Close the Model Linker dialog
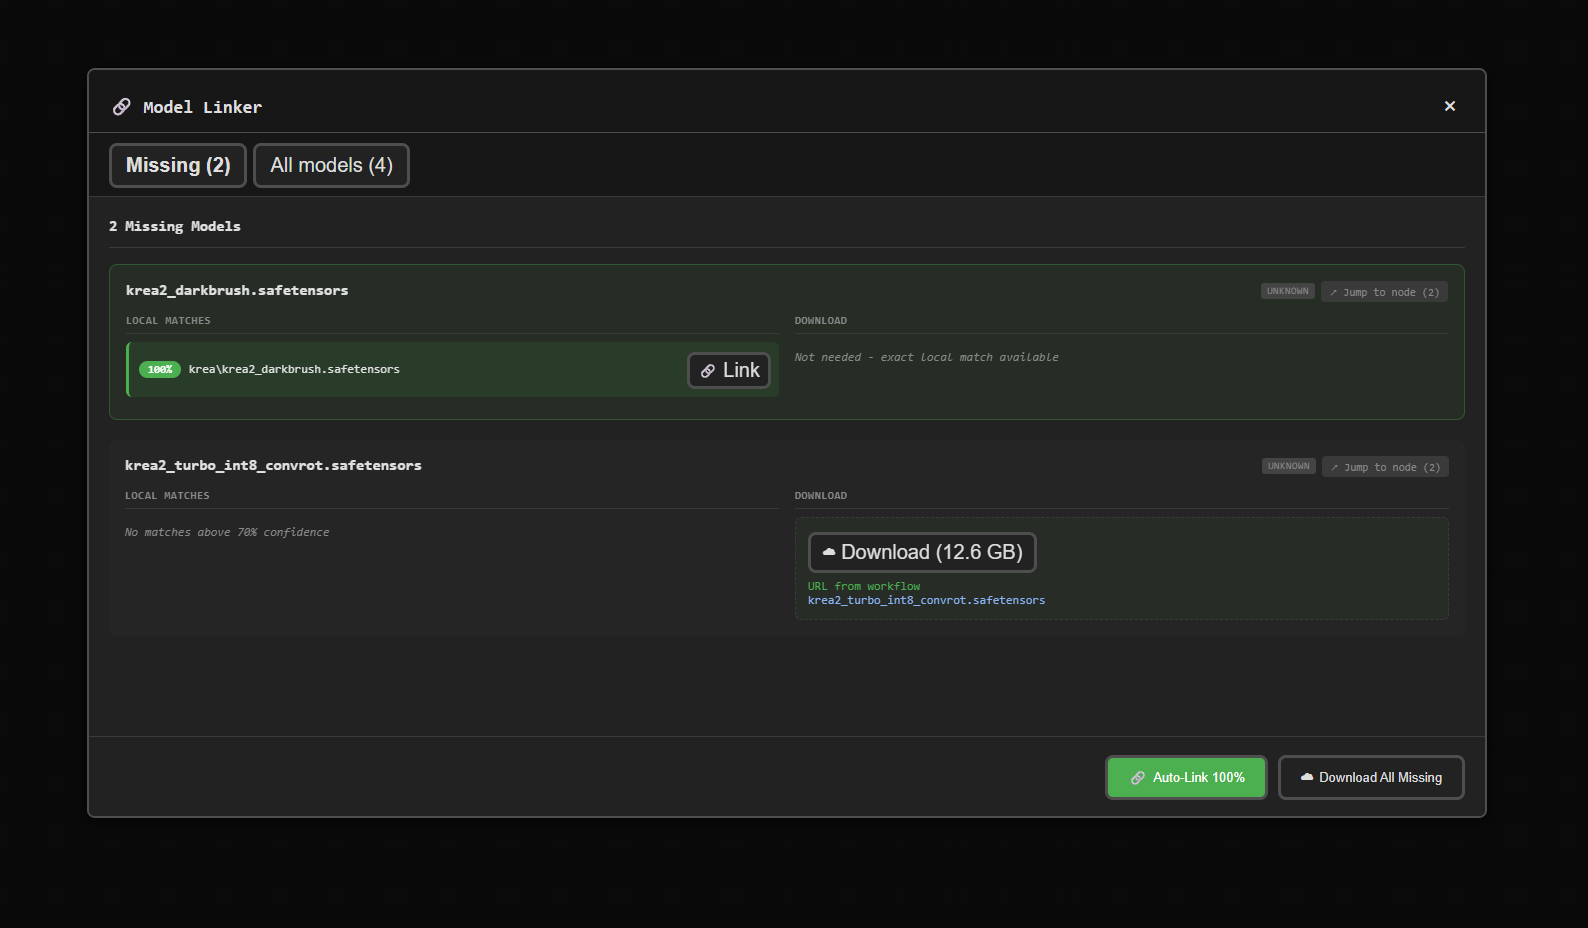Screen dimensions: 1588x928 [1449, 106]
